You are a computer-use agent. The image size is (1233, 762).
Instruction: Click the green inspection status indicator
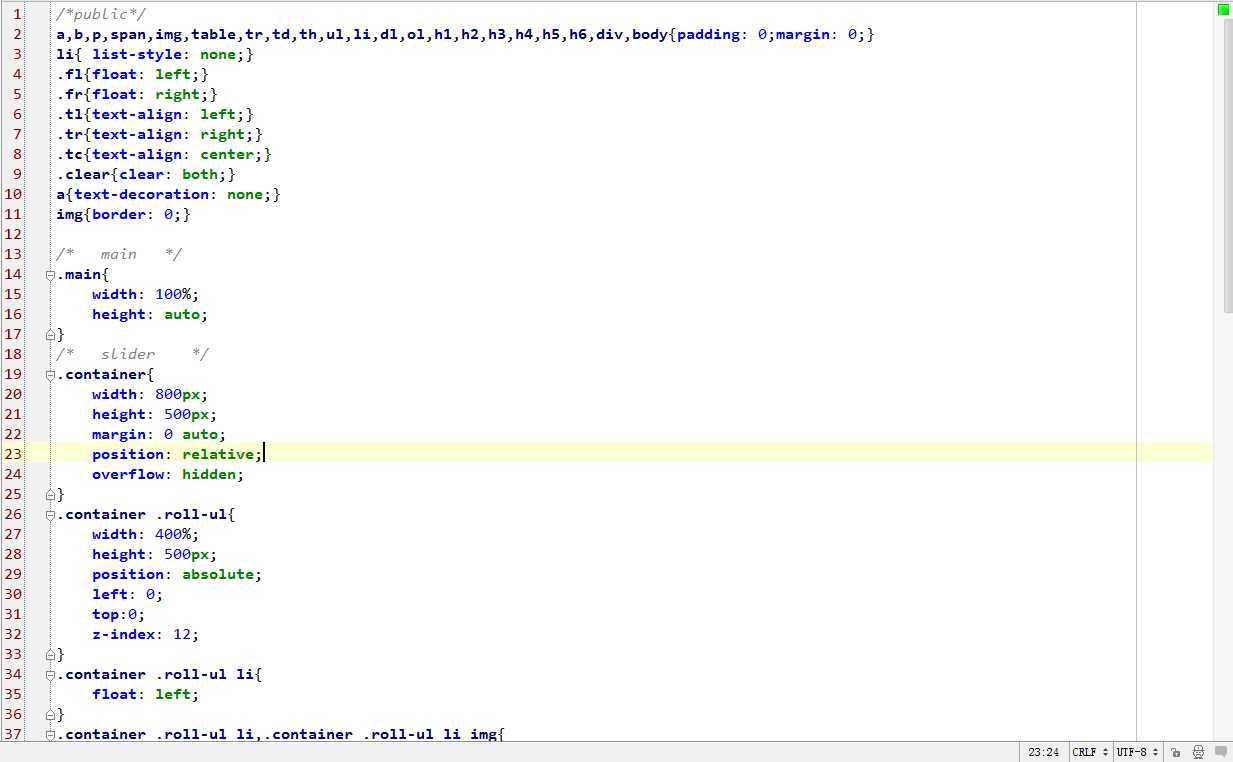coord(1223,10)
